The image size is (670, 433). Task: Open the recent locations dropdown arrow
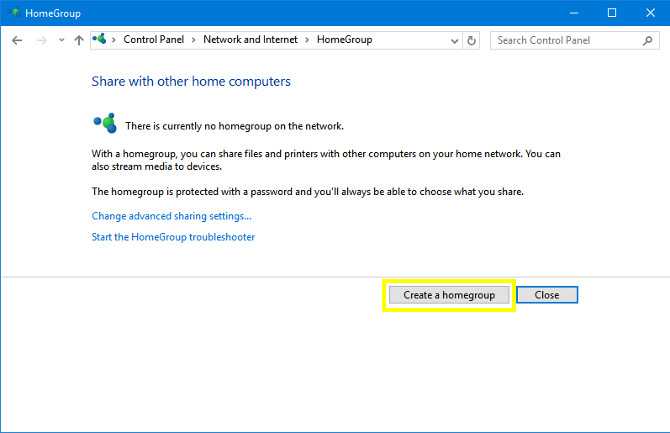click(62, 41)
